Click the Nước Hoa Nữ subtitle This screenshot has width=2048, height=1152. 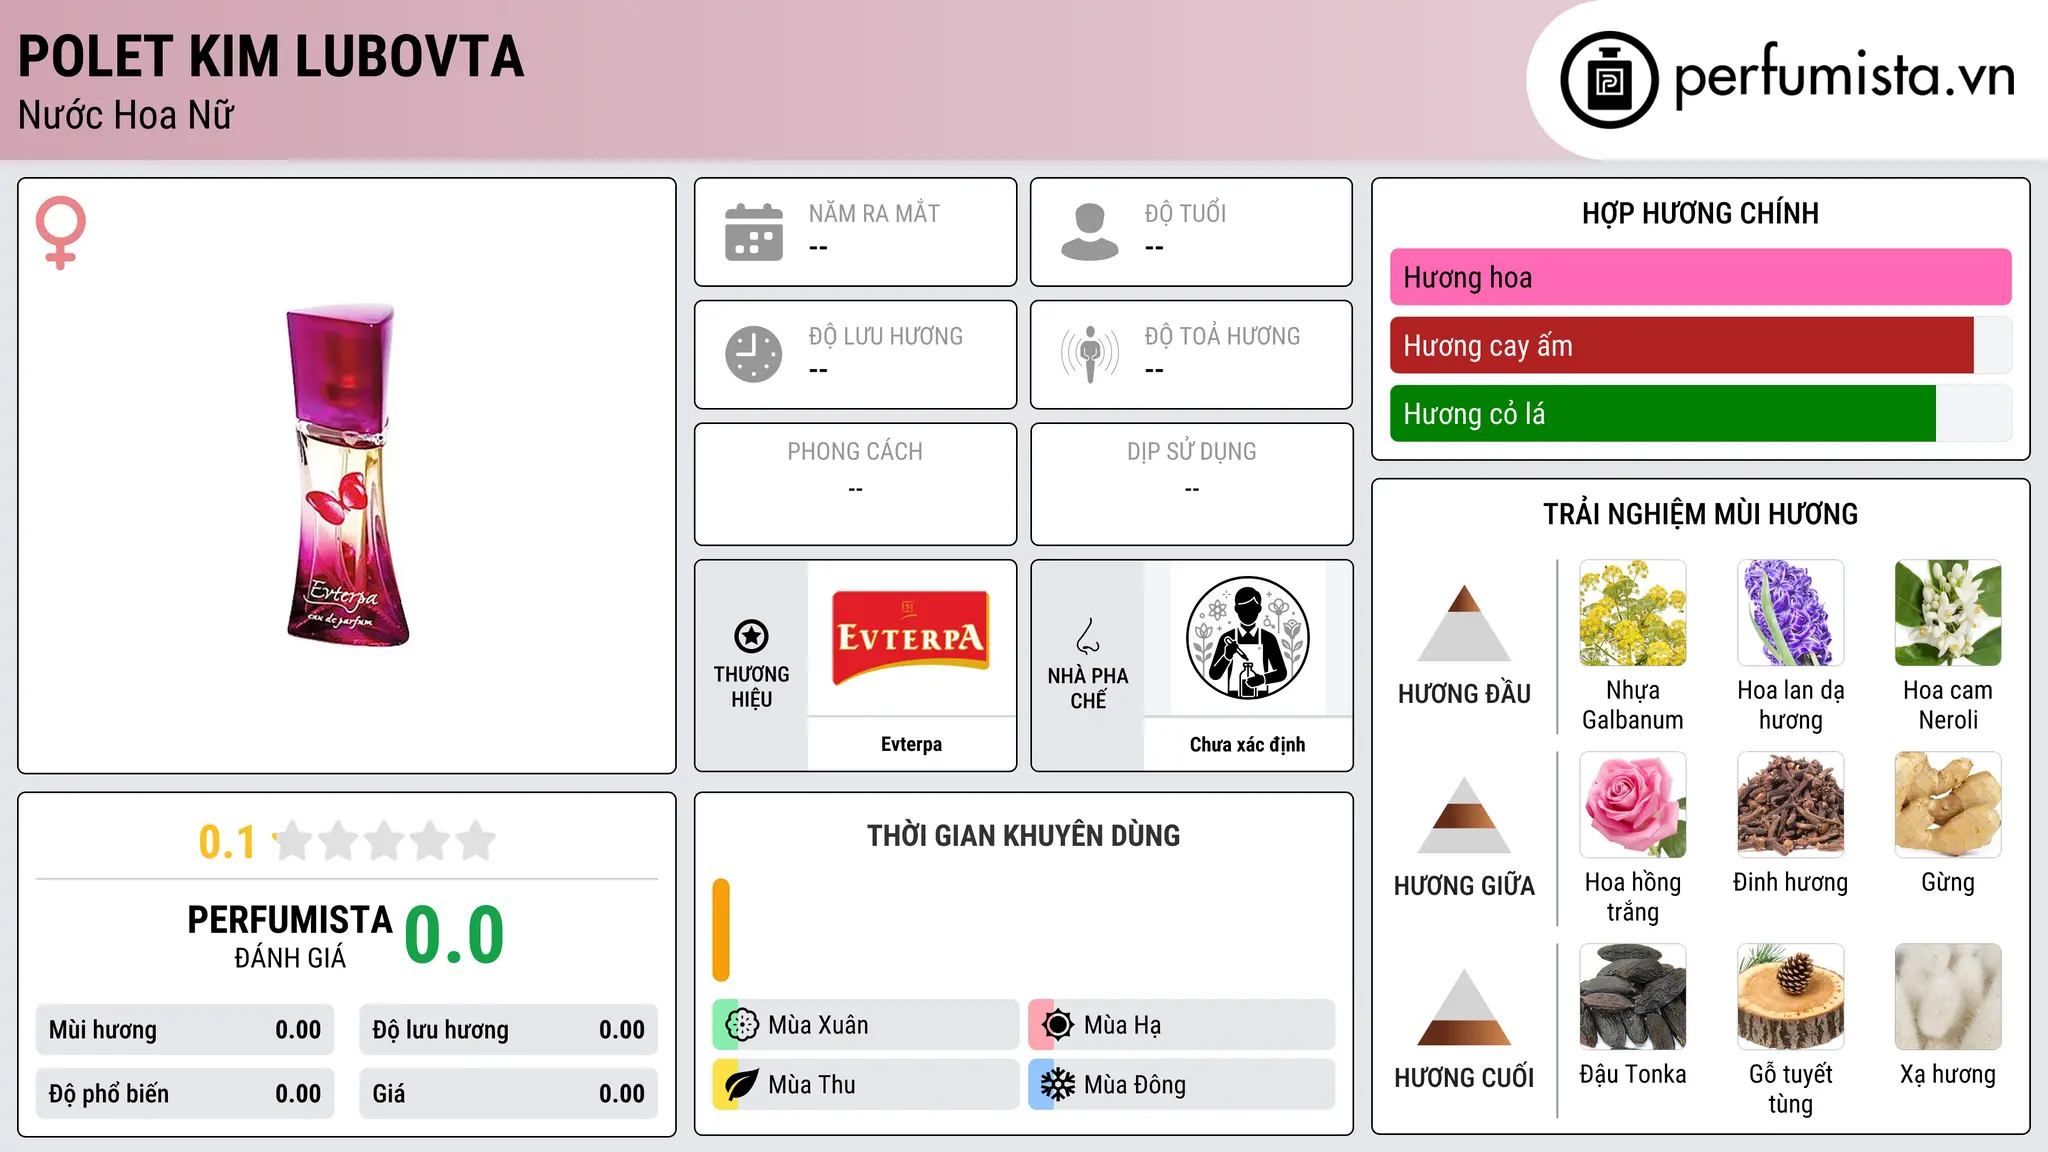pyautogui.click(x=126, y=116)
